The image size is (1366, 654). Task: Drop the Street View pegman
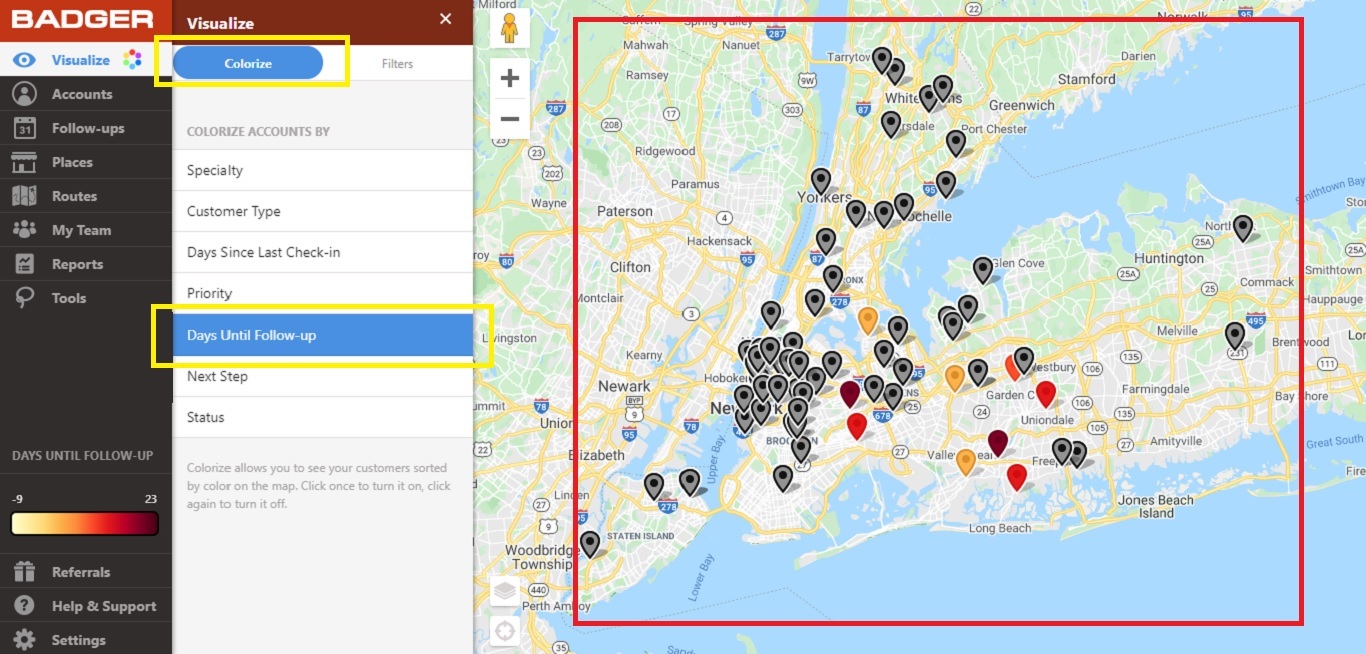click(x=509, y=29)
